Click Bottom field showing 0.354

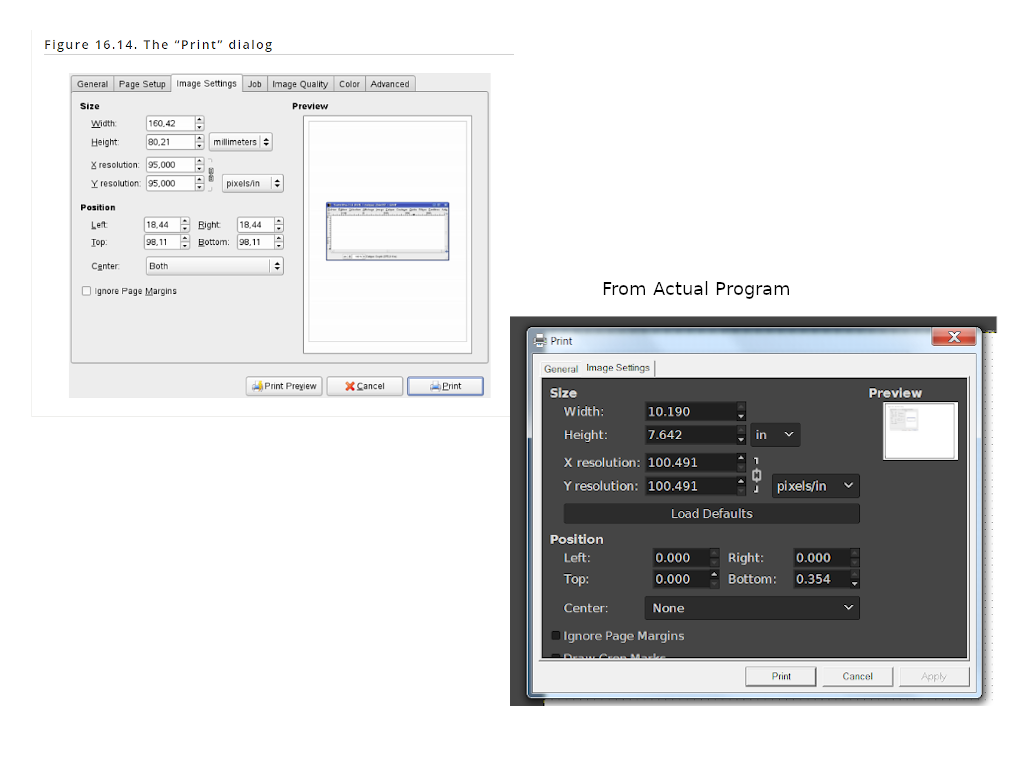click(822, 579)
